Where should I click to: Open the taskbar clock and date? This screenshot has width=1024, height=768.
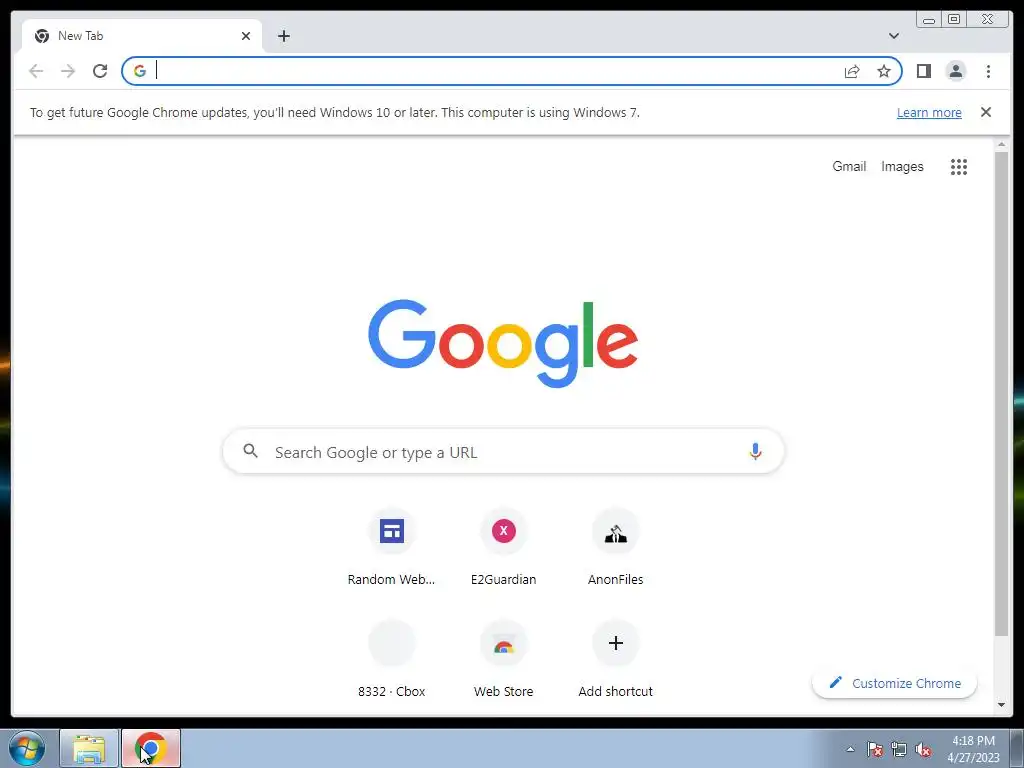point(973,749)
